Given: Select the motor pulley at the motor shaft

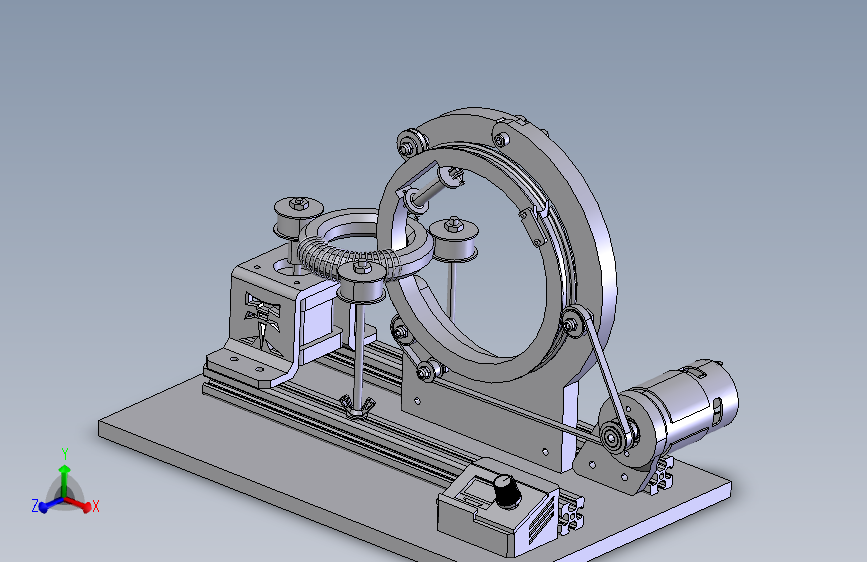Looking at the screenshot, I should click(x=613, y=436).
